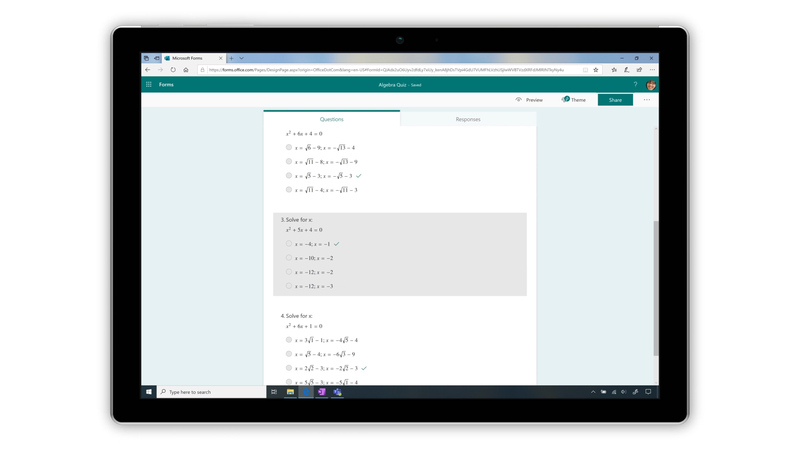Click the Preview eye icon
800x450 pixels.
click(519, 100)
